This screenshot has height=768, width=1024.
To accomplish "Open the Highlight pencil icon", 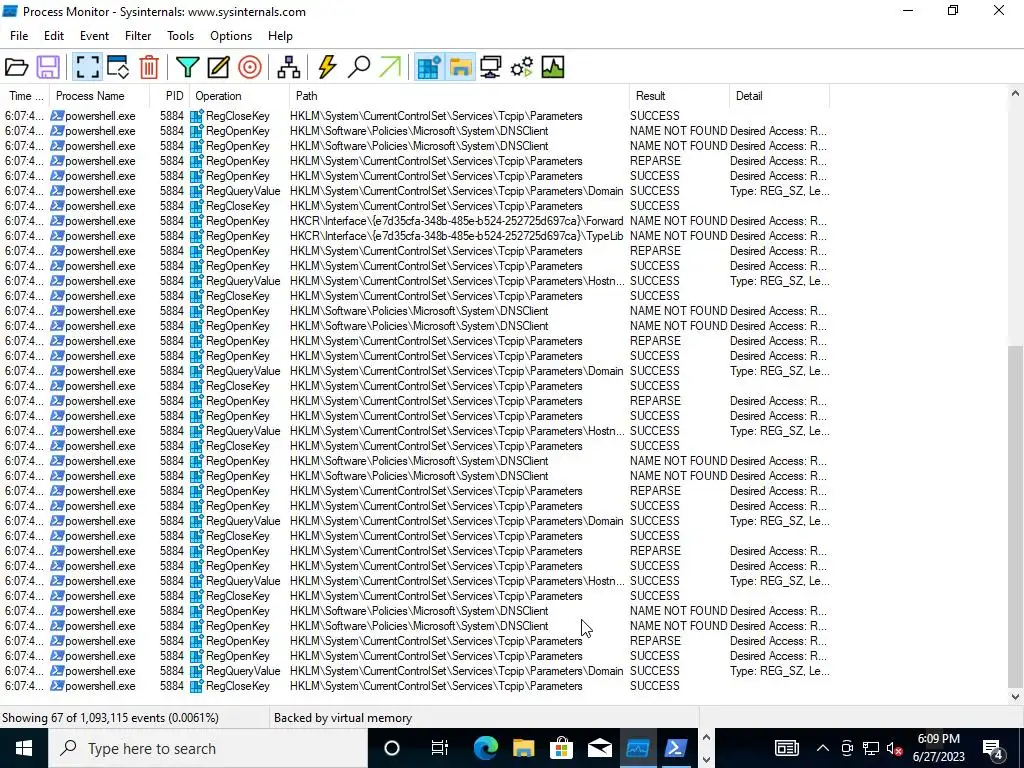I will point(218,67).
